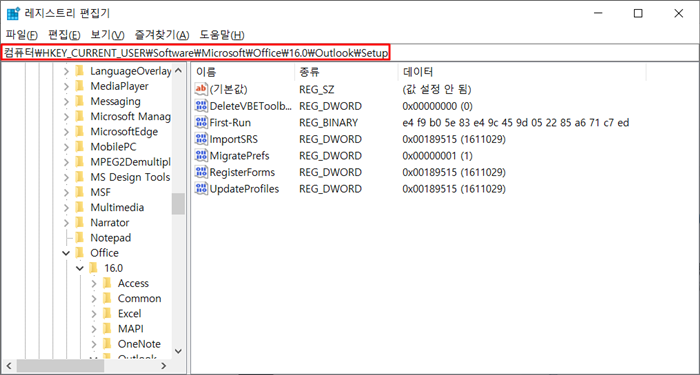Expand the Narrator key
This screenshot has height=375, width=700.
tap(67, 223)
